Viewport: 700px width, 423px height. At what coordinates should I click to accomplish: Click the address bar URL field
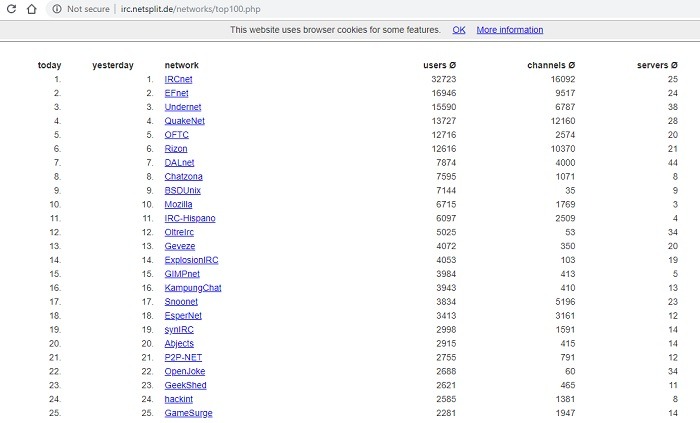click(x=191, y=9)
